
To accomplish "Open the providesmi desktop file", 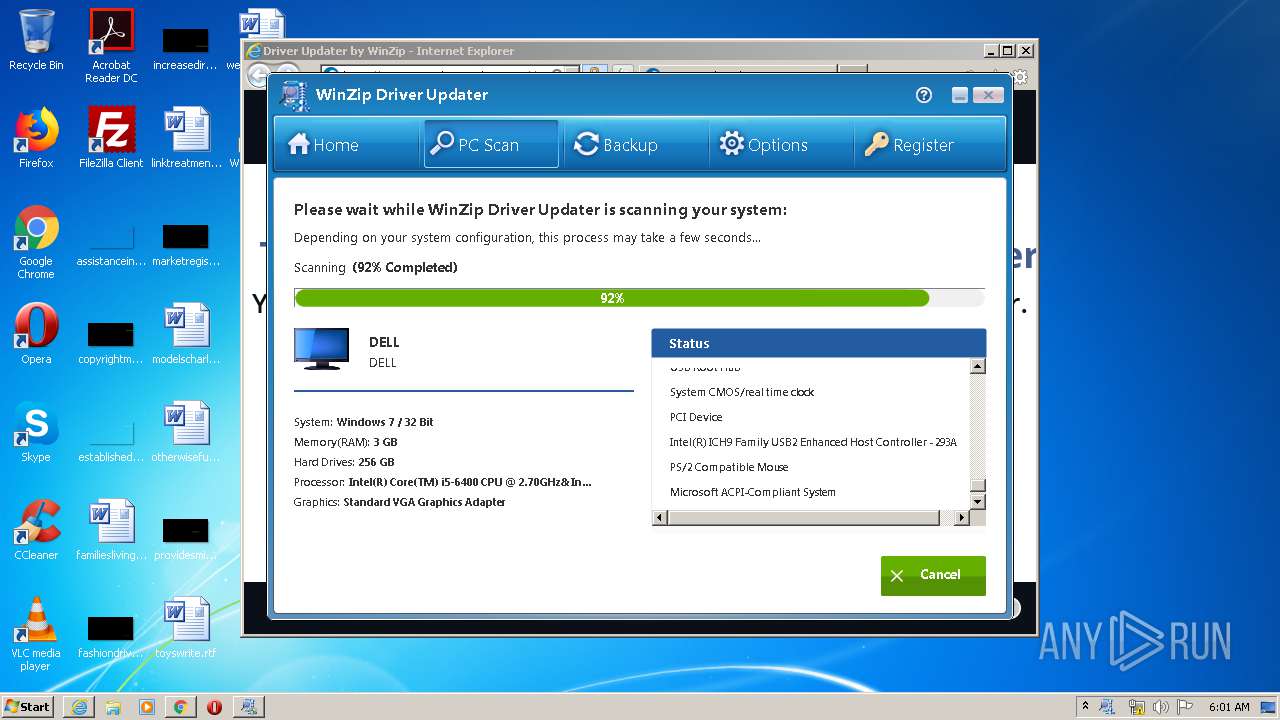I will click(186, 537).
